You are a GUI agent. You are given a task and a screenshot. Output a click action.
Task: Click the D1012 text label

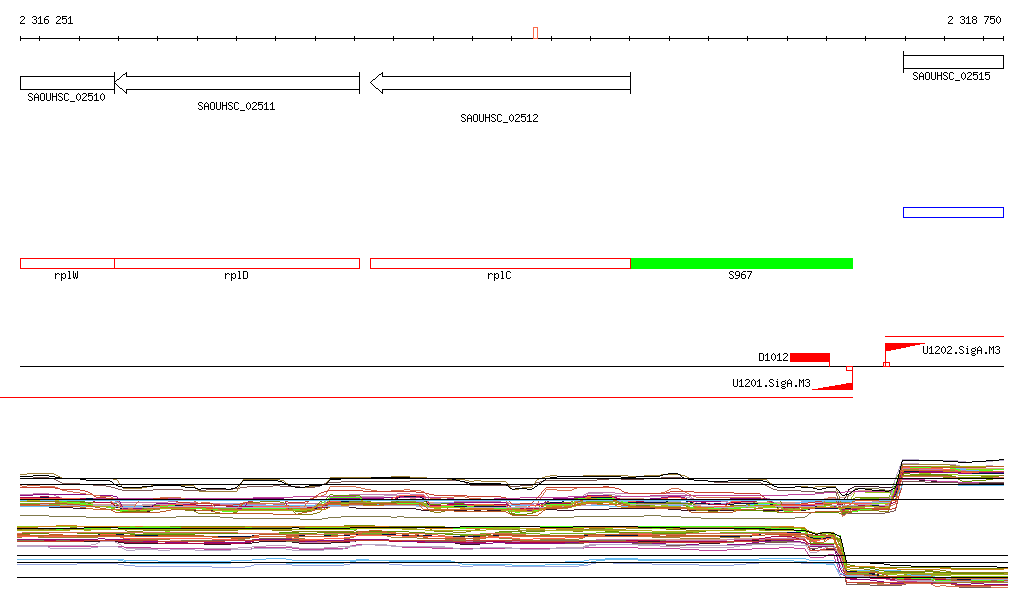[773, 357]
